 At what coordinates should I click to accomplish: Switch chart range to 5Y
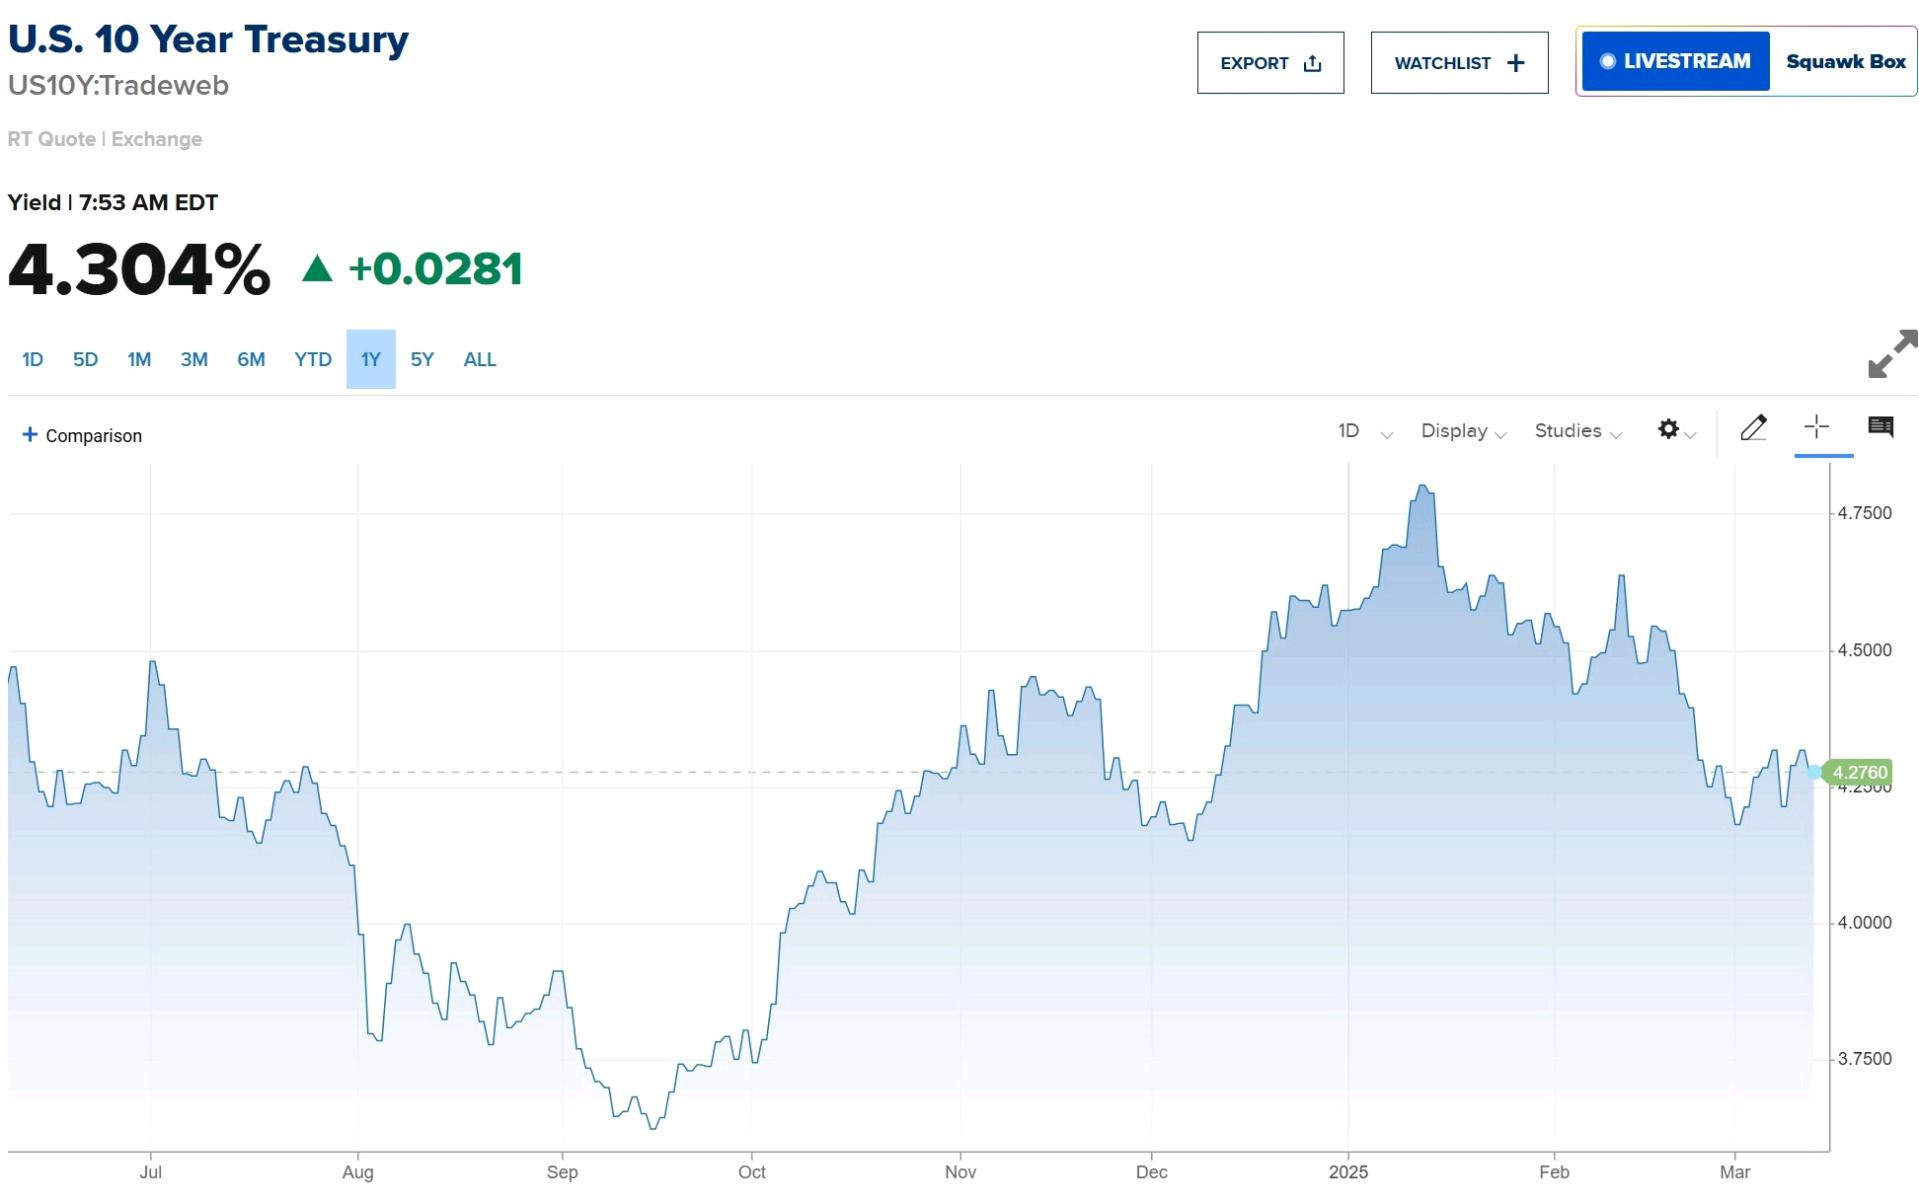pyautogui.click(x=421, y=359)
